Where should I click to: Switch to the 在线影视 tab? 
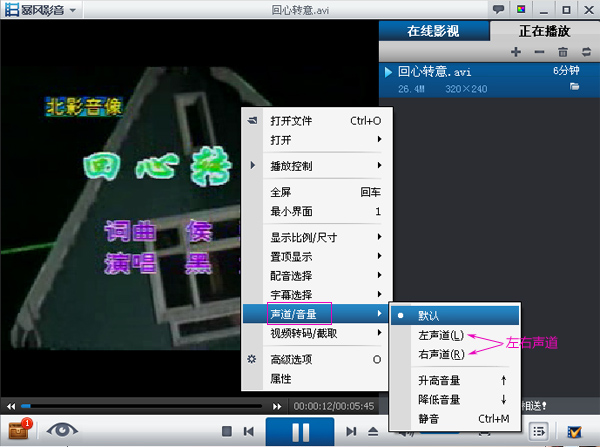[x=433, y=30]
